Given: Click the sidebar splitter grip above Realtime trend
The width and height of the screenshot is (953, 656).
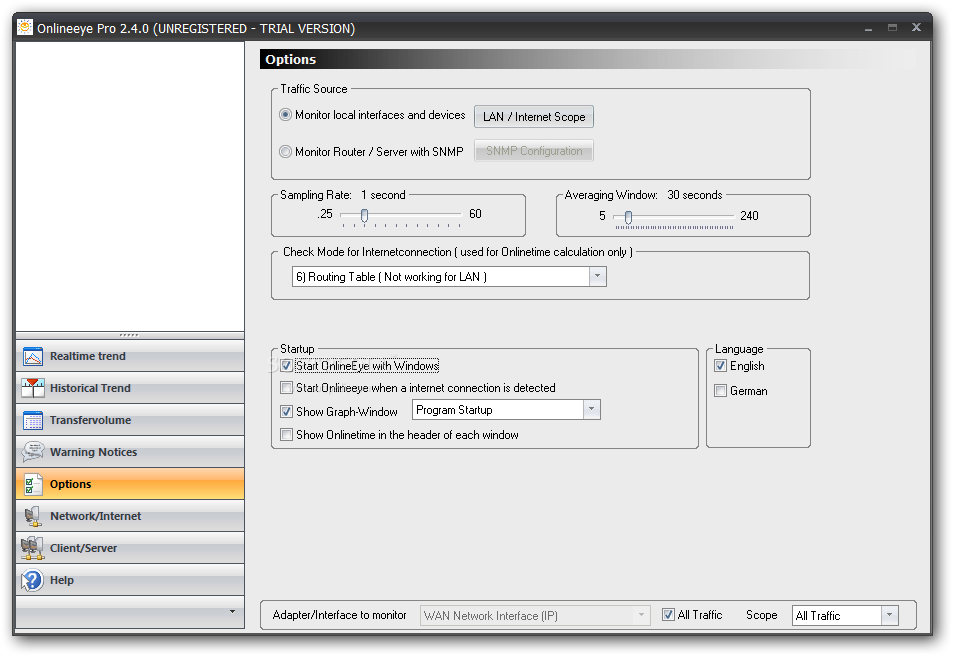Looking at the screenshot, I should (129, 335).
